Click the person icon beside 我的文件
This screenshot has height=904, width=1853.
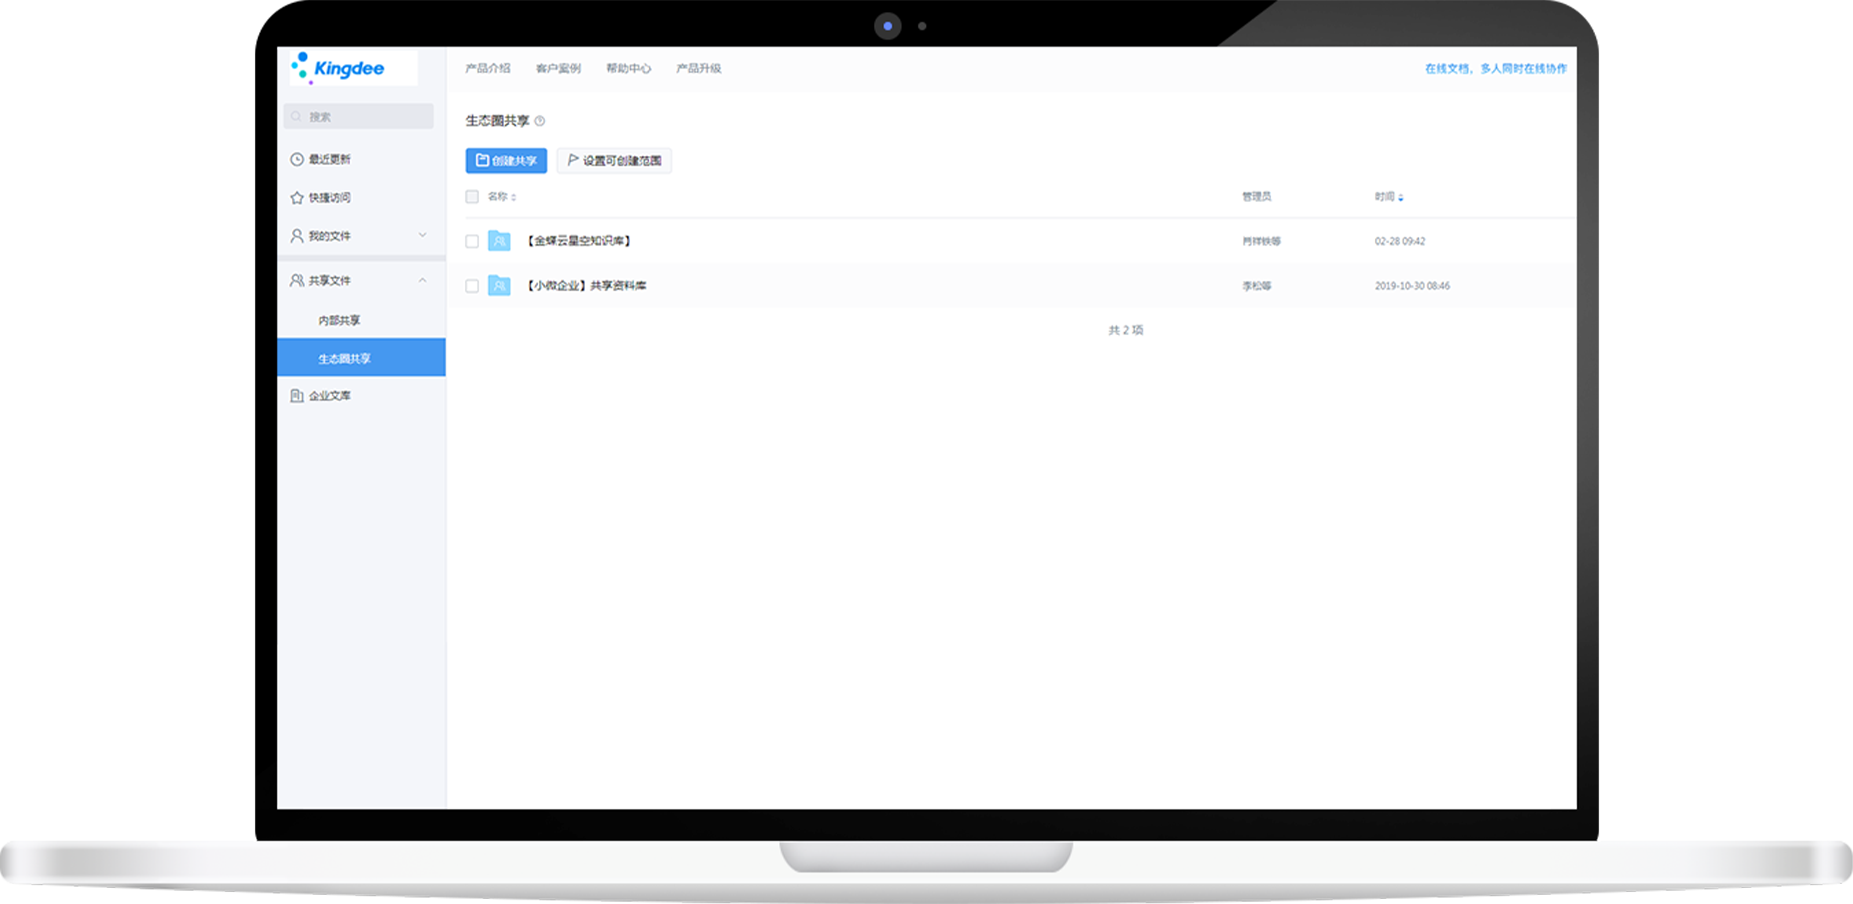click(297, 236)
